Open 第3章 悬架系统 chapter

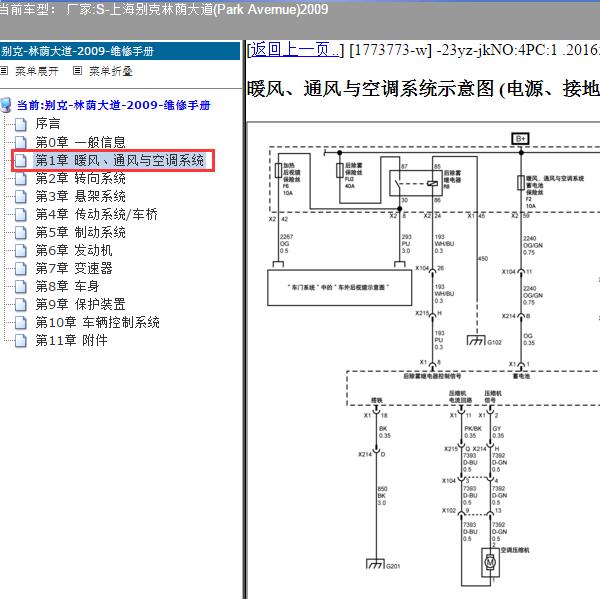(x=80, y=196)
